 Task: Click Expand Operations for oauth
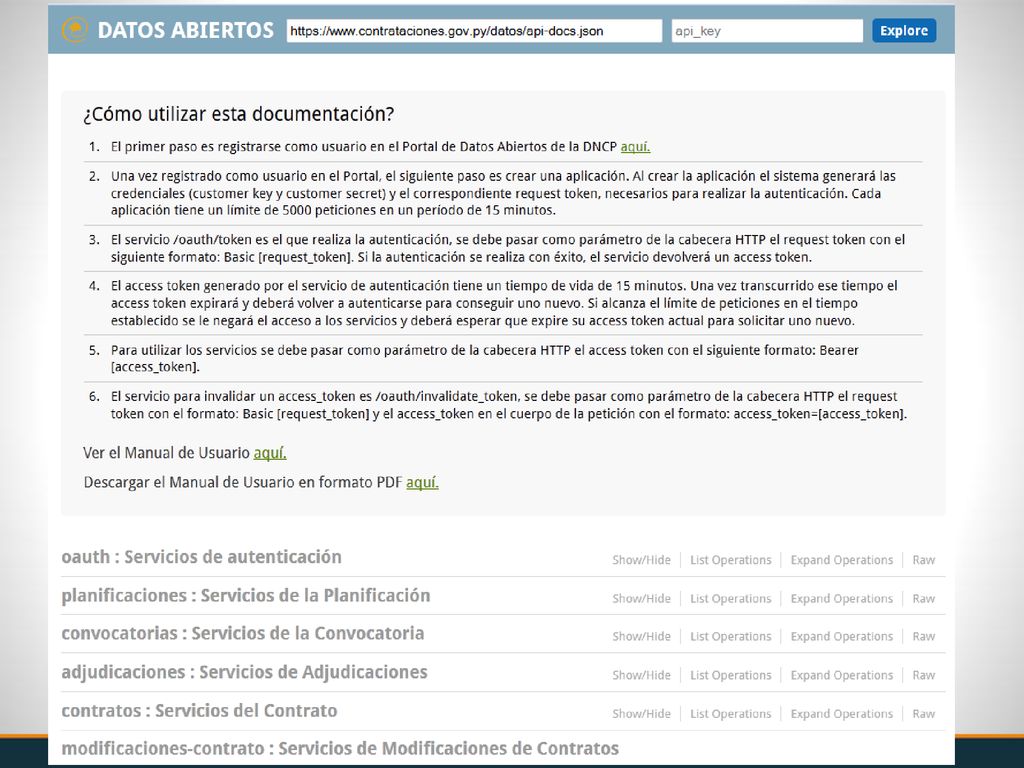coord(842,560)
